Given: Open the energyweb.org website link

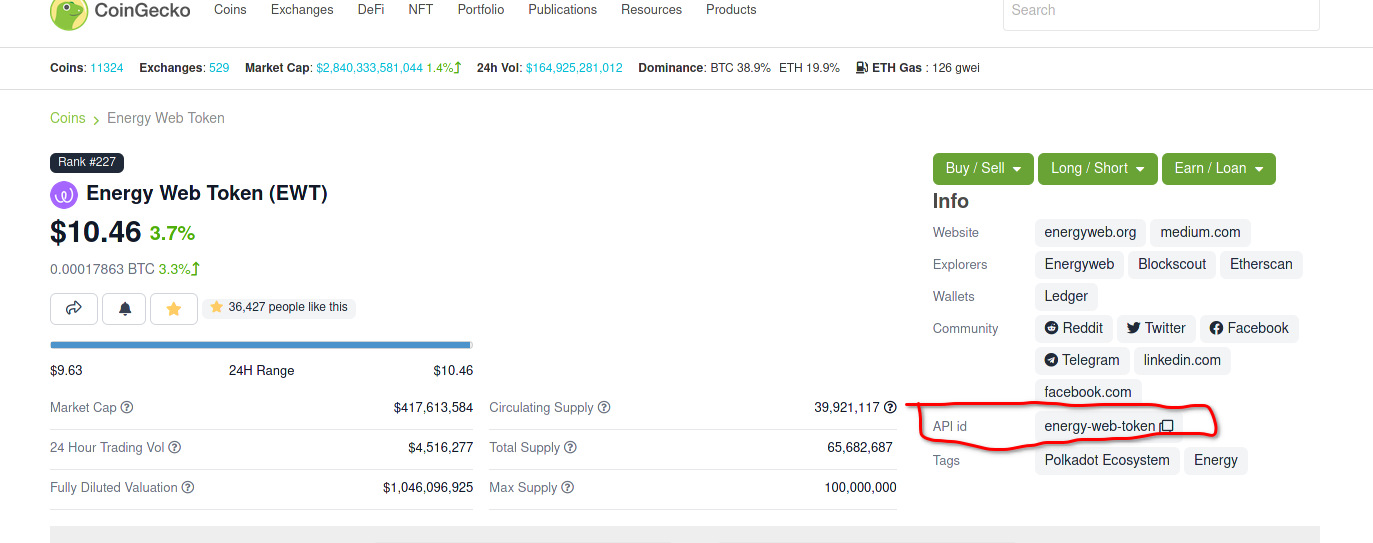Looking at the screenshot, I should pyautogui.click(x=1090, y=232).
